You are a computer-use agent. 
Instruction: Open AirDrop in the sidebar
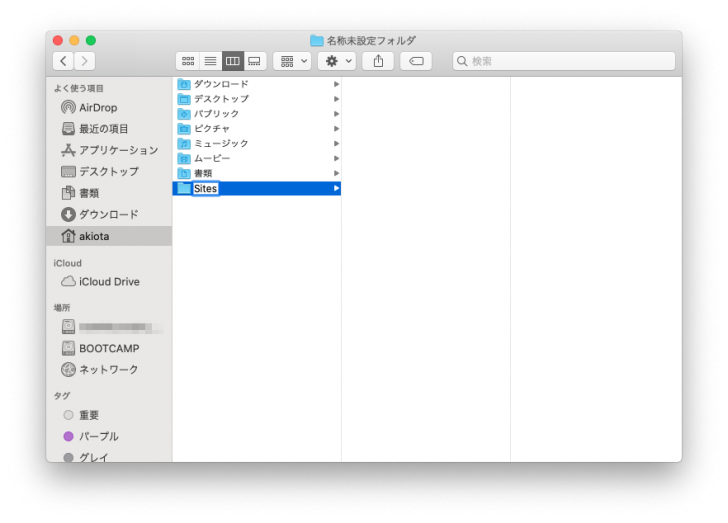pyautogui.click(x=98, y=107)
